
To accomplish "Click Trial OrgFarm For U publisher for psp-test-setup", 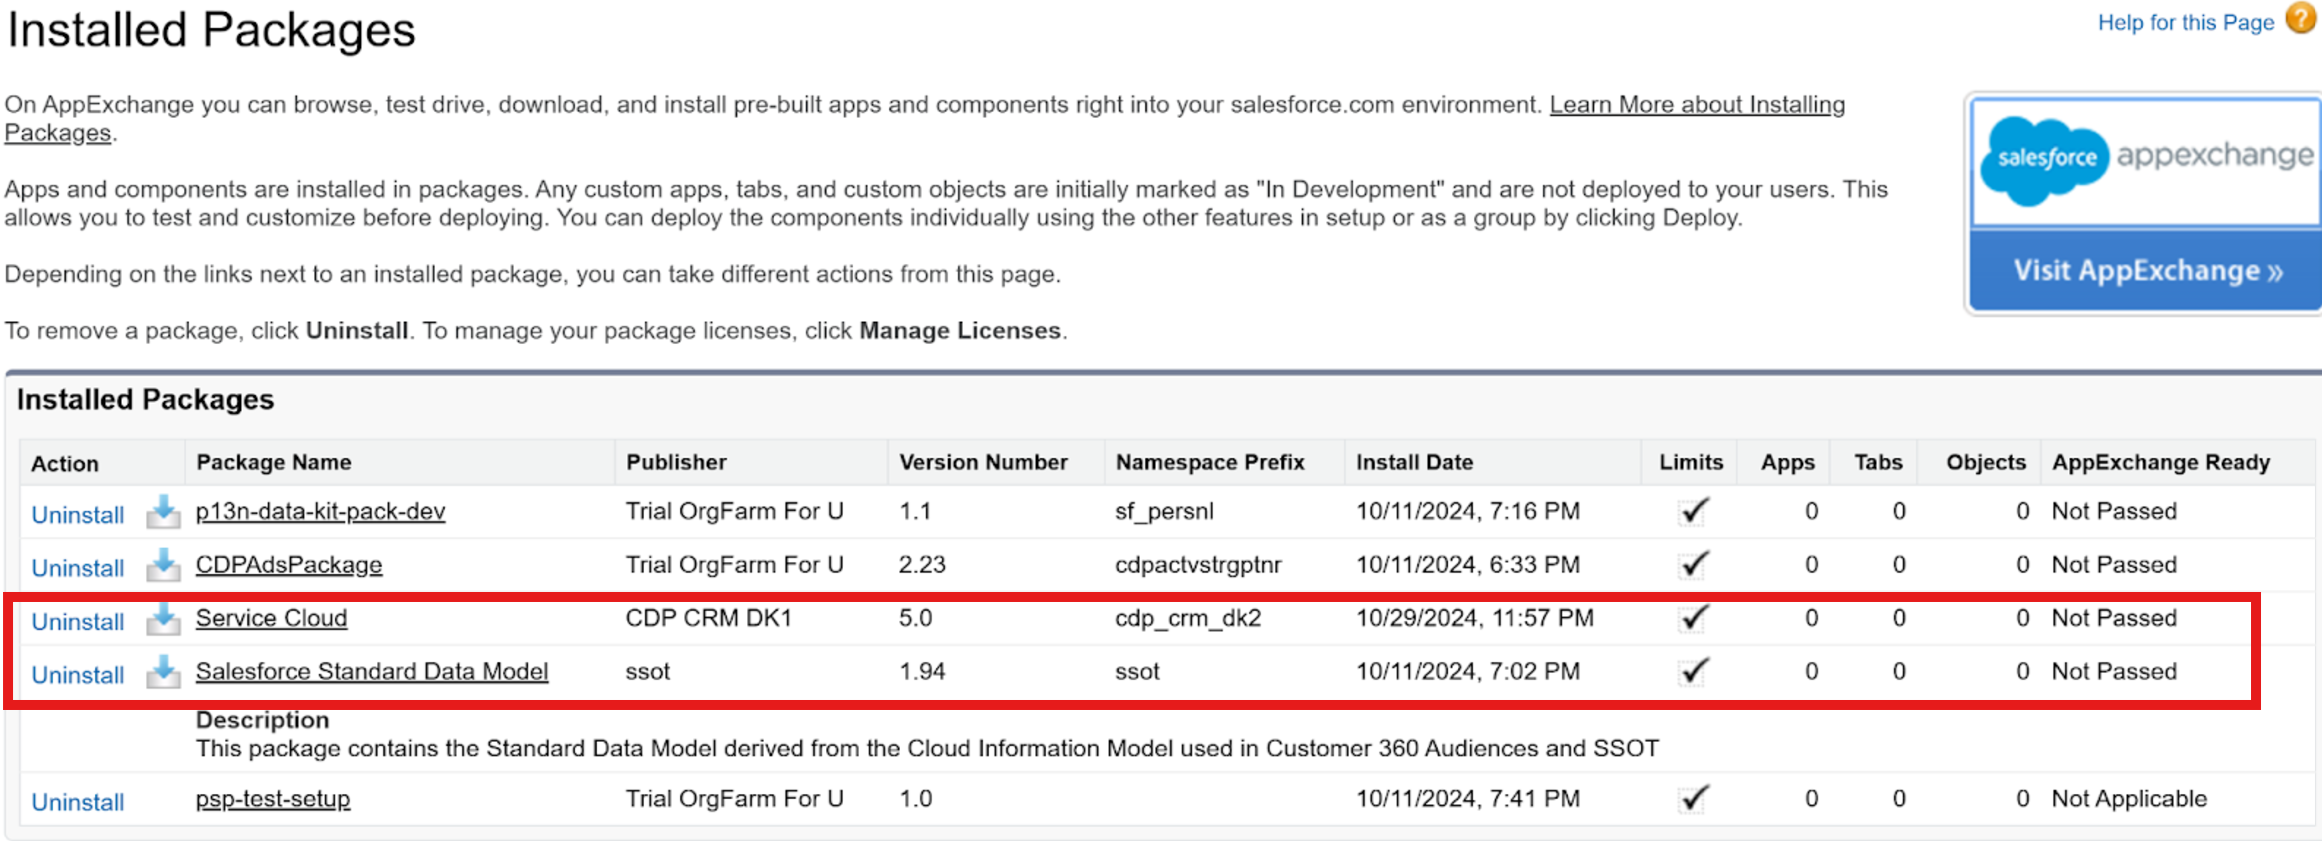I will point(735,799).
